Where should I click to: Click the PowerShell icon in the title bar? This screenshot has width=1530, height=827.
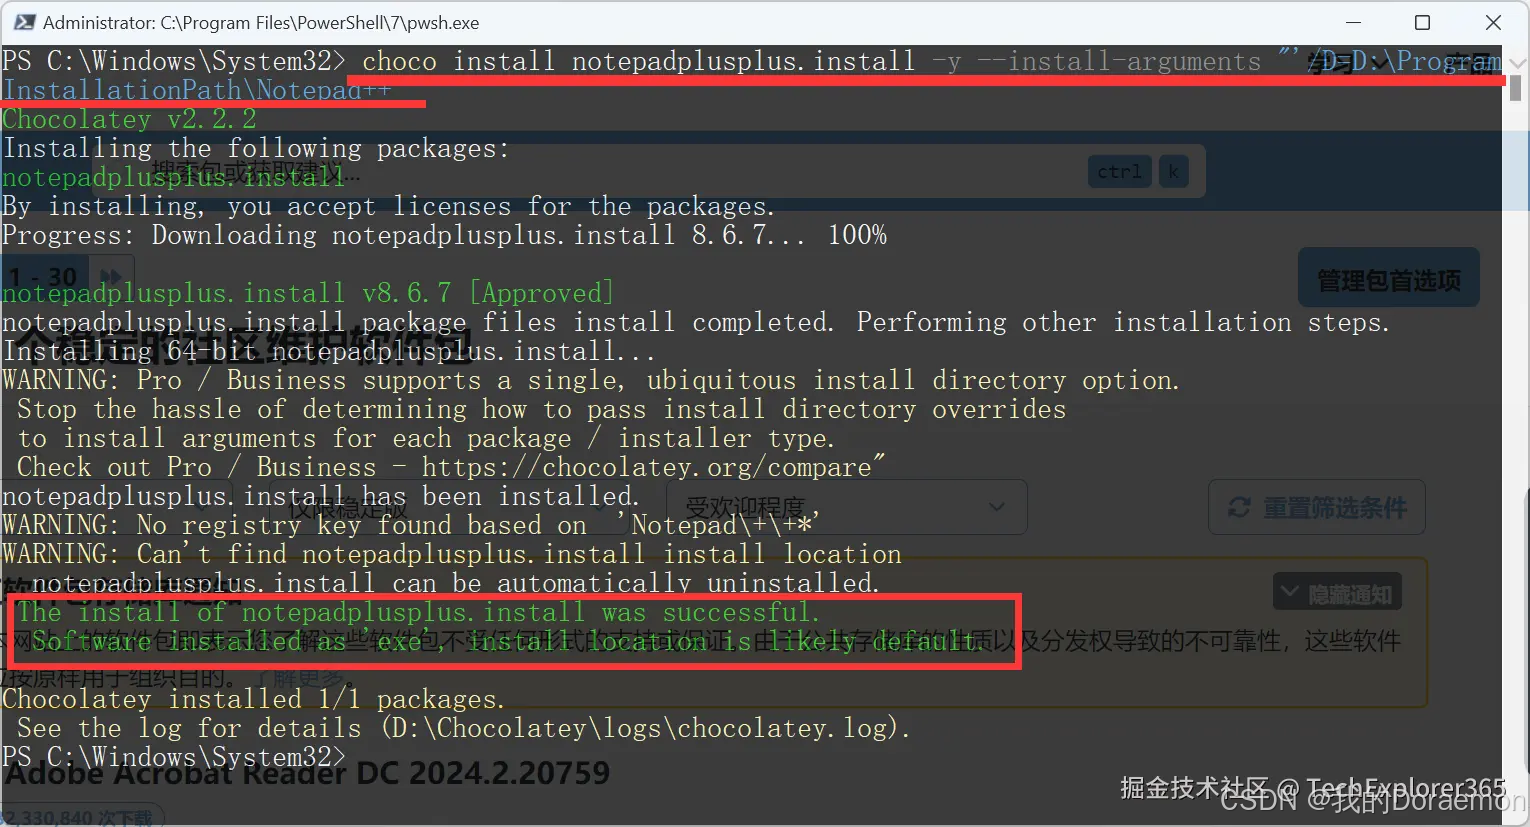click(x=25, y=22)
